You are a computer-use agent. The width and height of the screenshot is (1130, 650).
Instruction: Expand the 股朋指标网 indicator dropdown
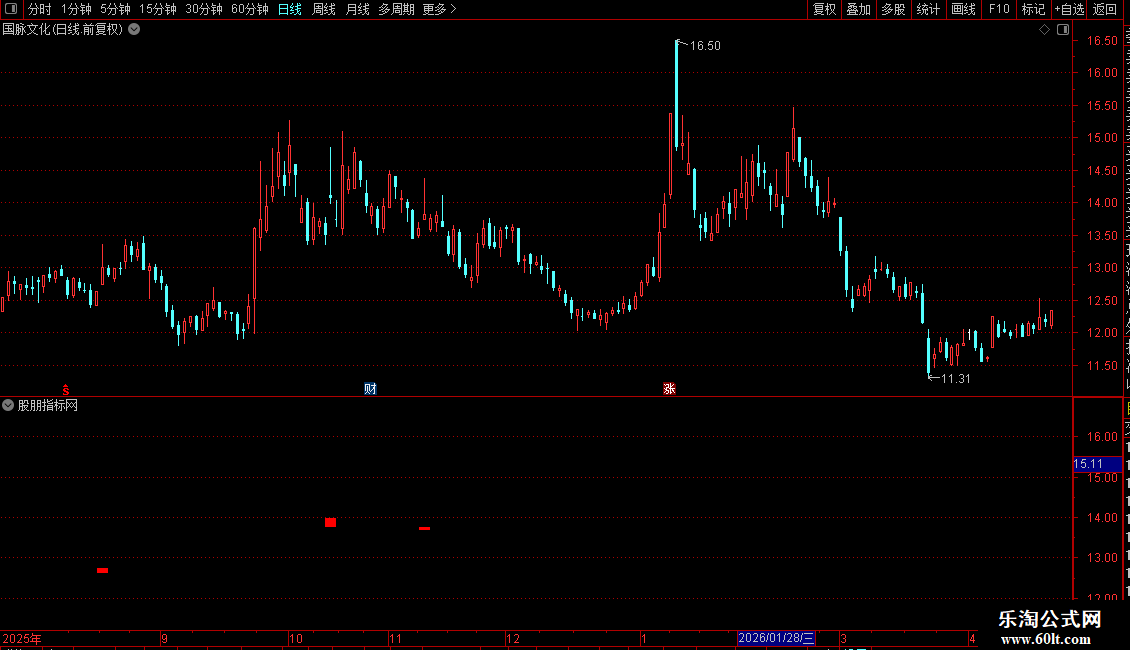8,406
